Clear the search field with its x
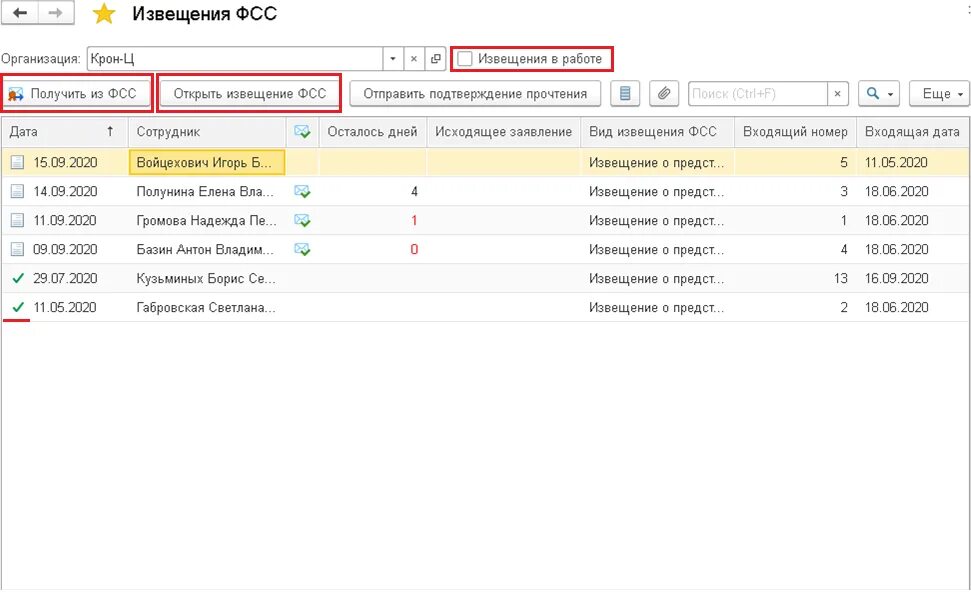Viewport: 971px width, 592px height. tap(837, 94)
